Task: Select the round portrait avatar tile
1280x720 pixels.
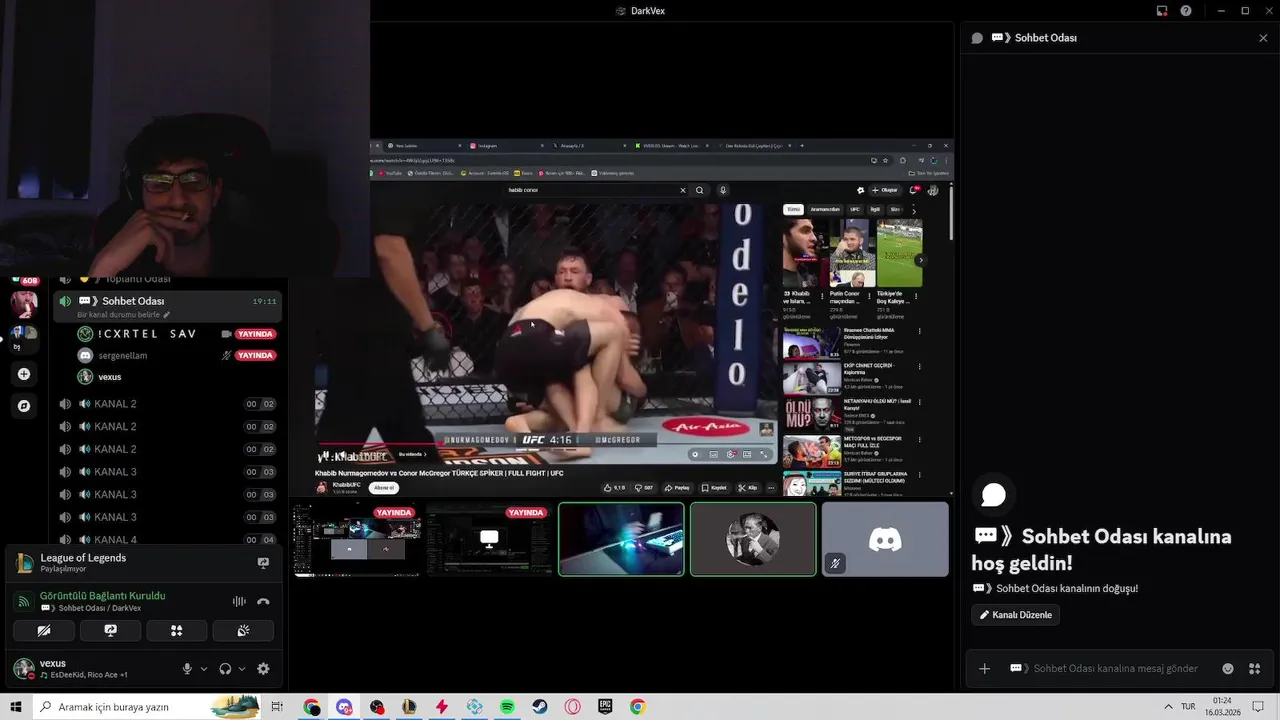Action: [x=753, y=539]
